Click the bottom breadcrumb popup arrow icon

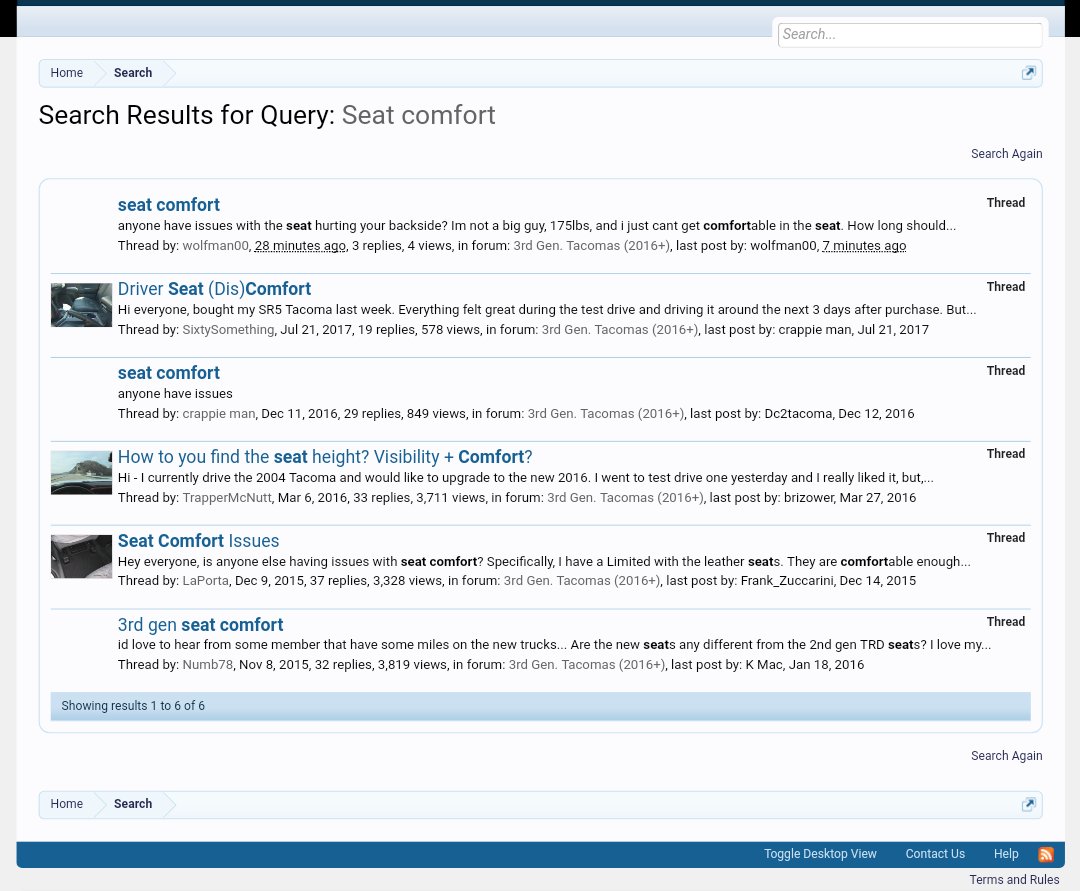click(1028, 804)
